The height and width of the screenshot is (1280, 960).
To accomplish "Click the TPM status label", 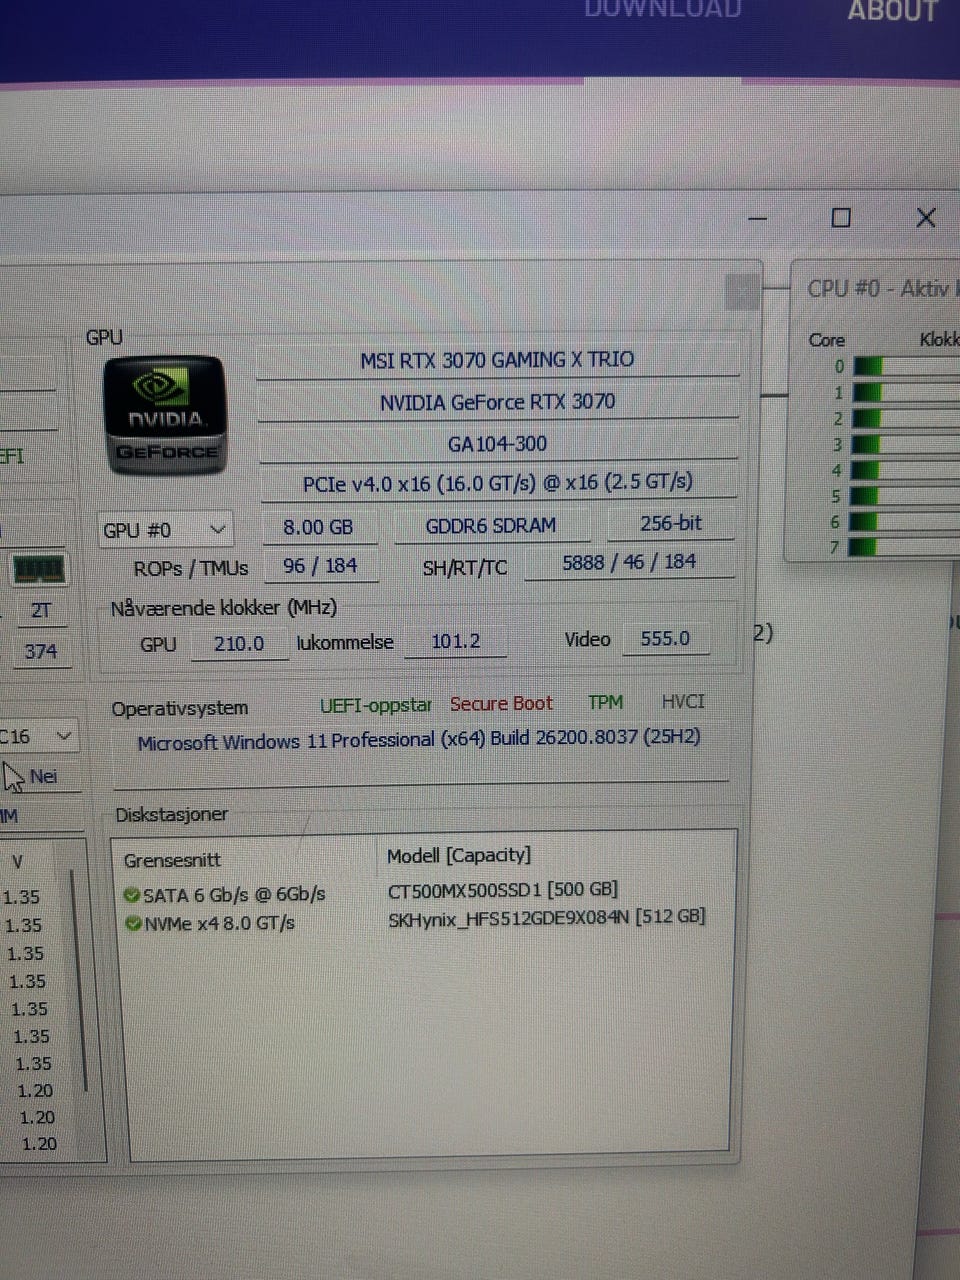I will point(605,702).
